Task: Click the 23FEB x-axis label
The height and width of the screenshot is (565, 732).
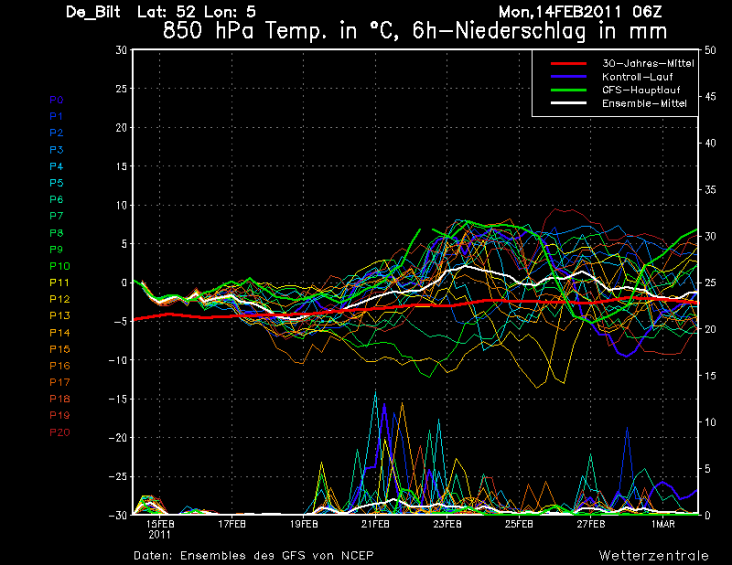Action: click(447, 524)
